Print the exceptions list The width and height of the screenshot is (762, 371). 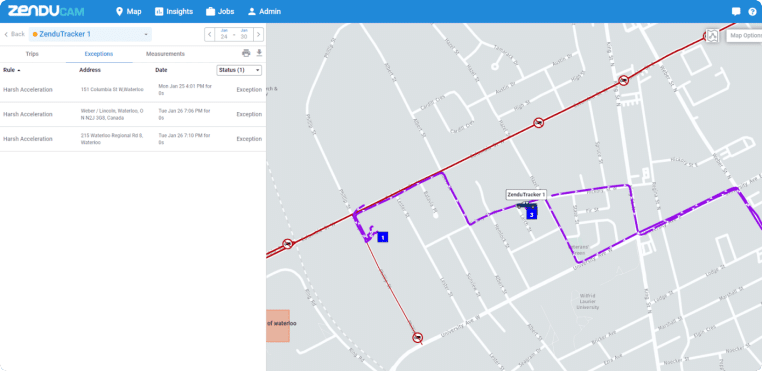point(246,53)
